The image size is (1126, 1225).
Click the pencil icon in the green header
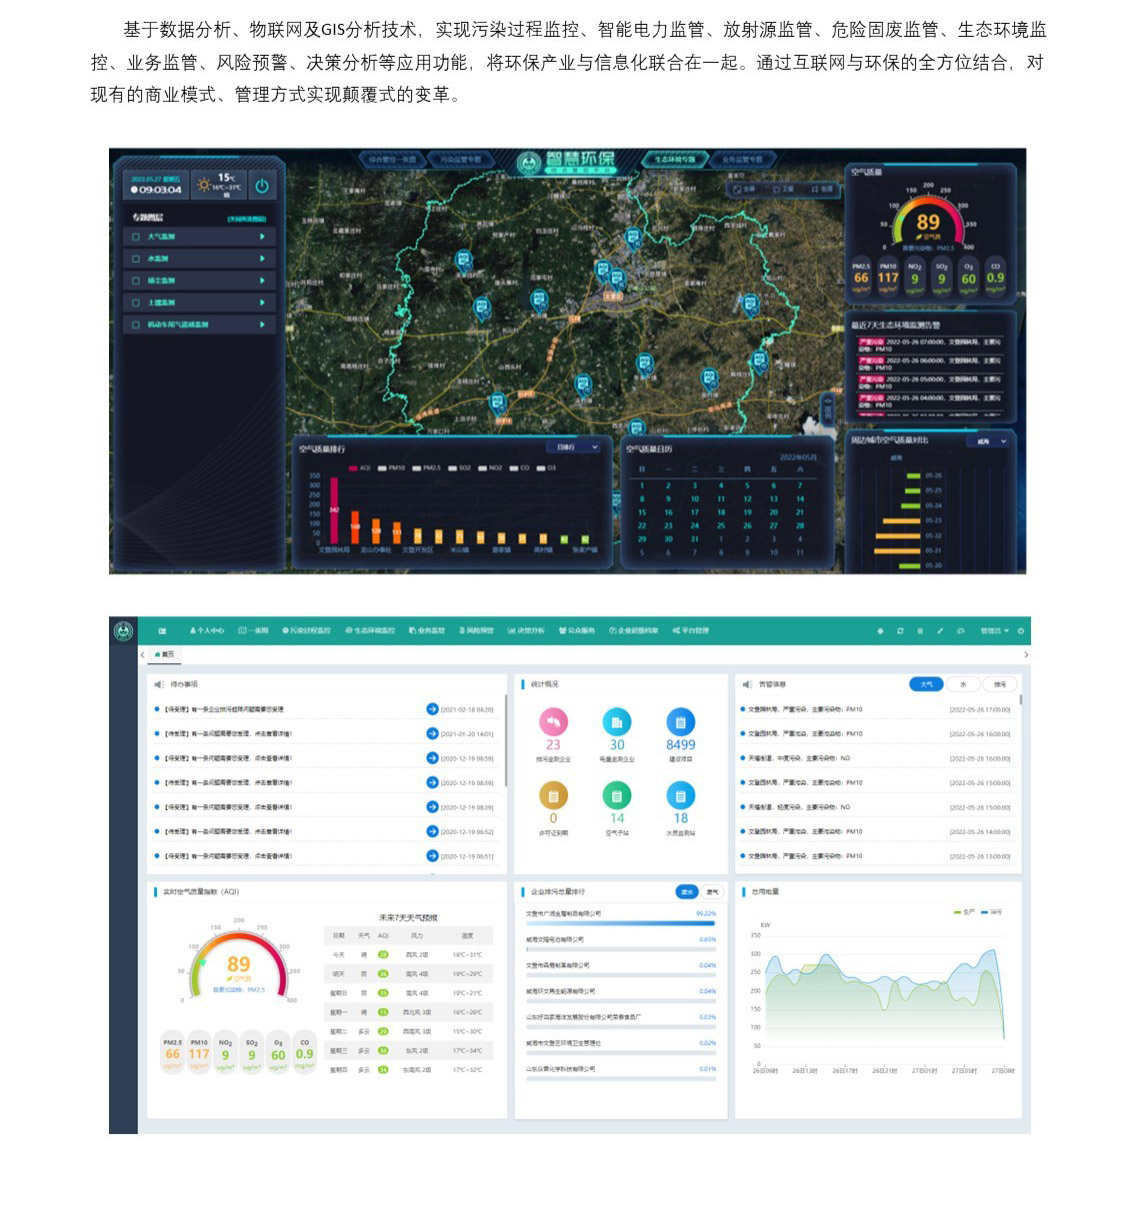click(940, 631)
